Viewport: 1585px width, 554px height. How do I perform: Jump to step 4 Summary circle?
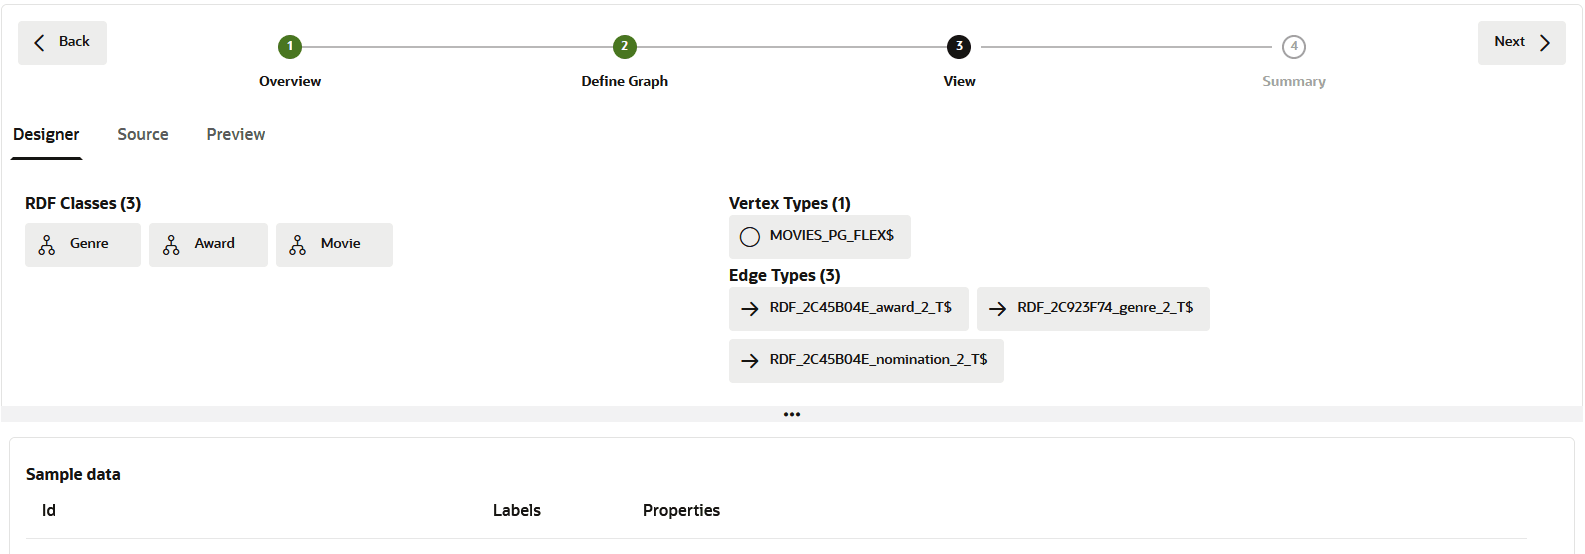[1294, 46]
